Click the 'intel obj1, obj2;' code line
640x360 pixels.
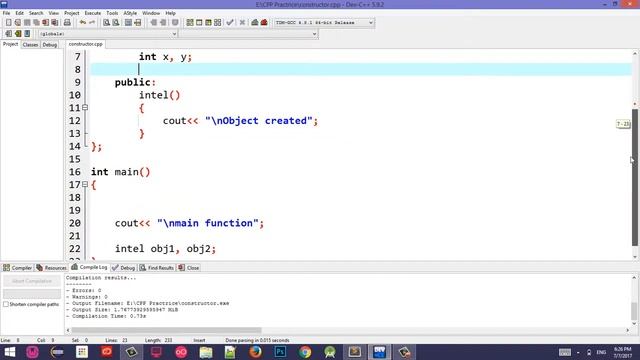(165, 249)
